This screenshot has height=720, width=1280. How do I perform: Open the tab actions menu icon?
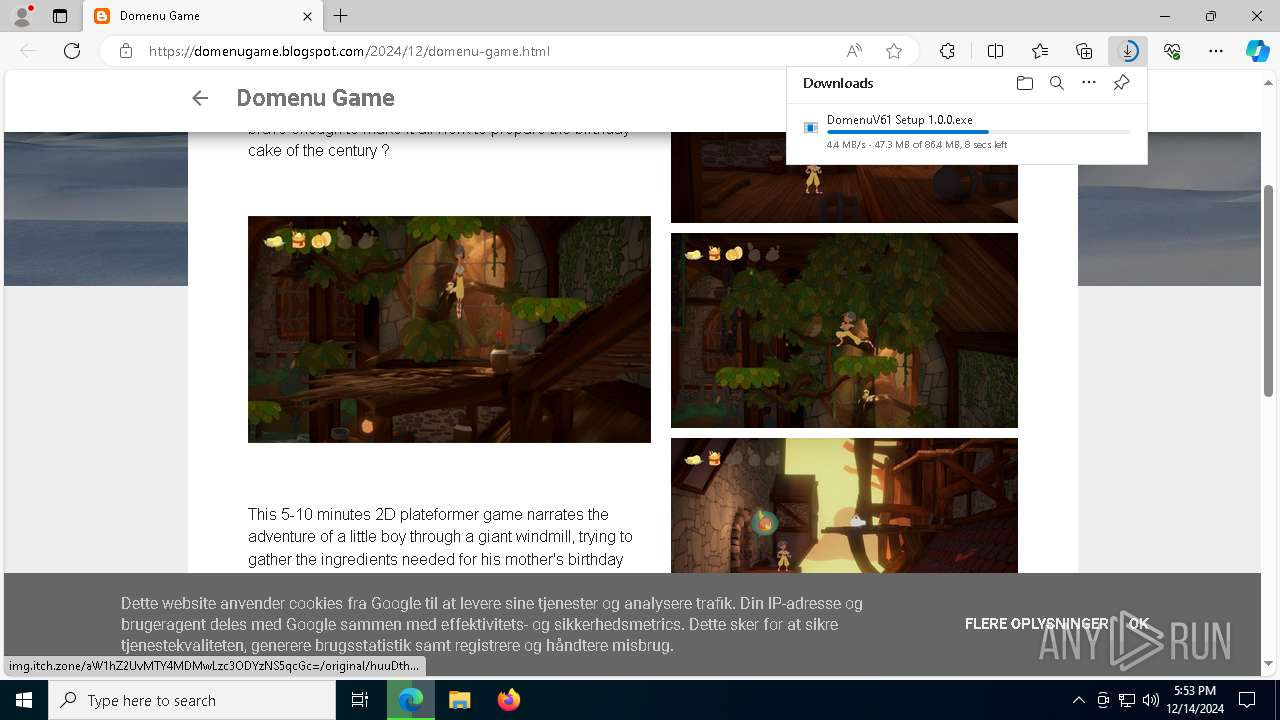(x=60, y=16)
